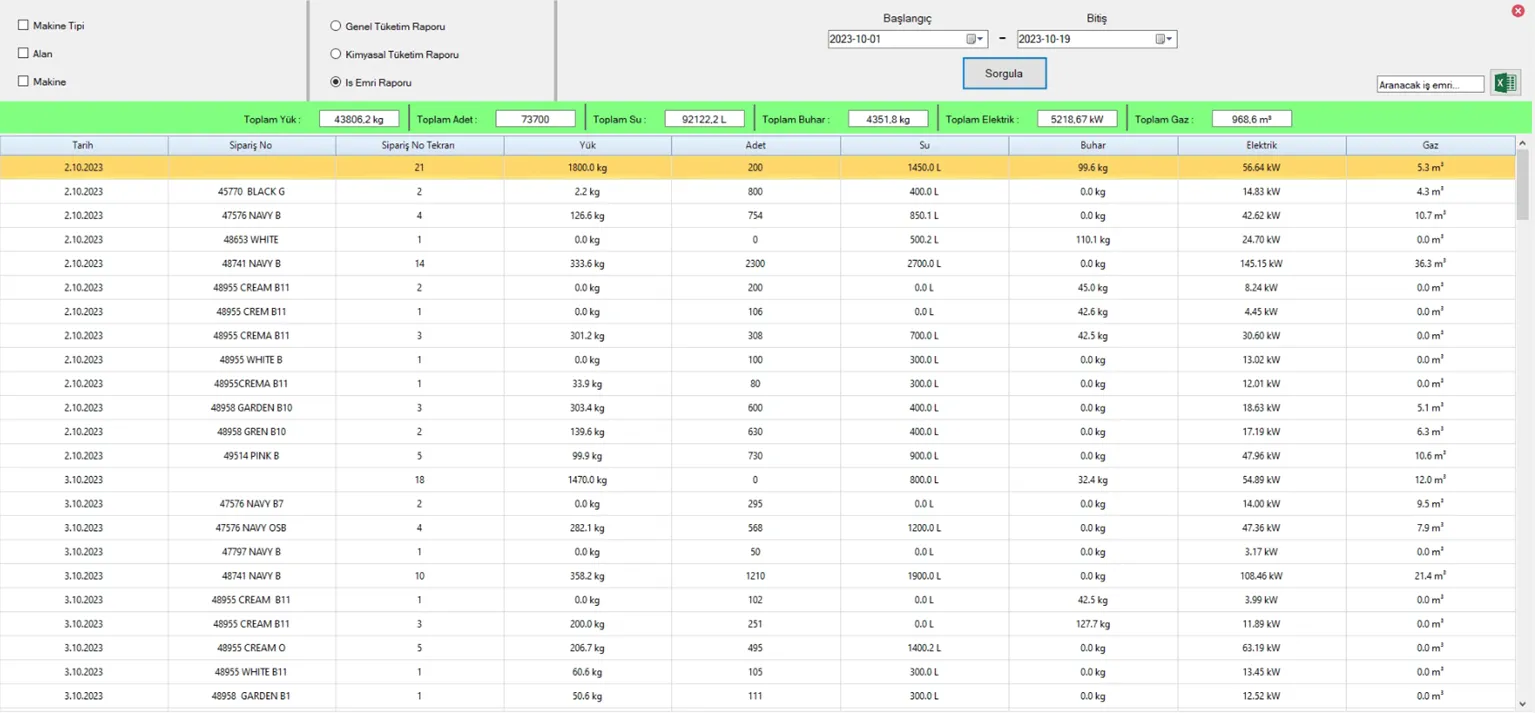Viewport: 1535px width, 713px height.
Task: Export report with the Excel icon
Action: (1504, 83)
